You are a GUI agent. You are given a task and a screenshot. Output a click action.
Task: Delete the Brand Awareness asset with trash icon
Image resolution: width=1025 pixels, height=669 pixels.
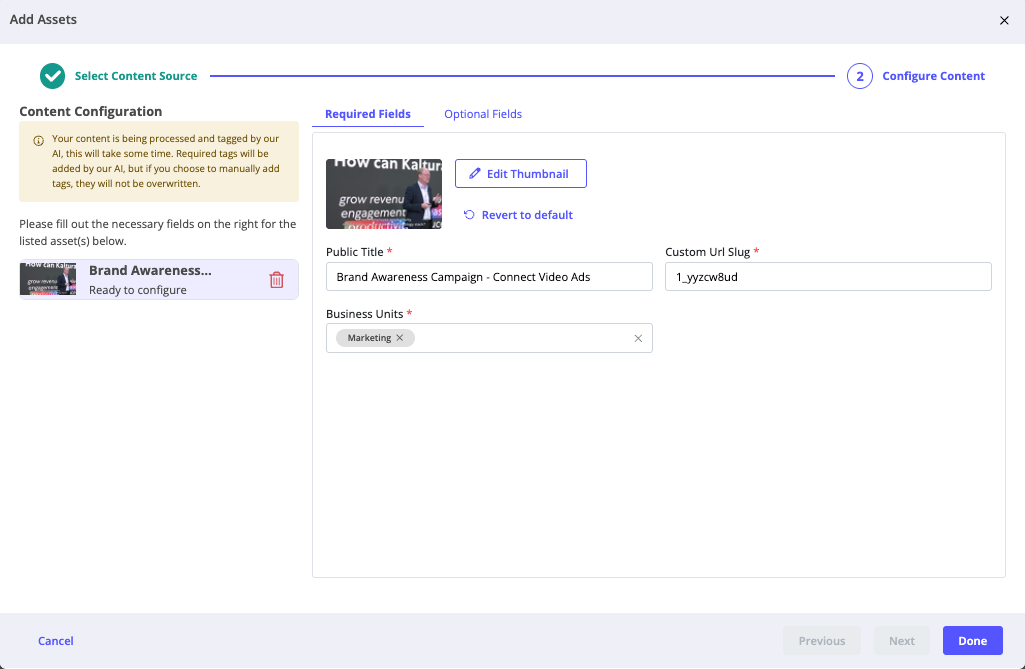click(x=277, y=280)
